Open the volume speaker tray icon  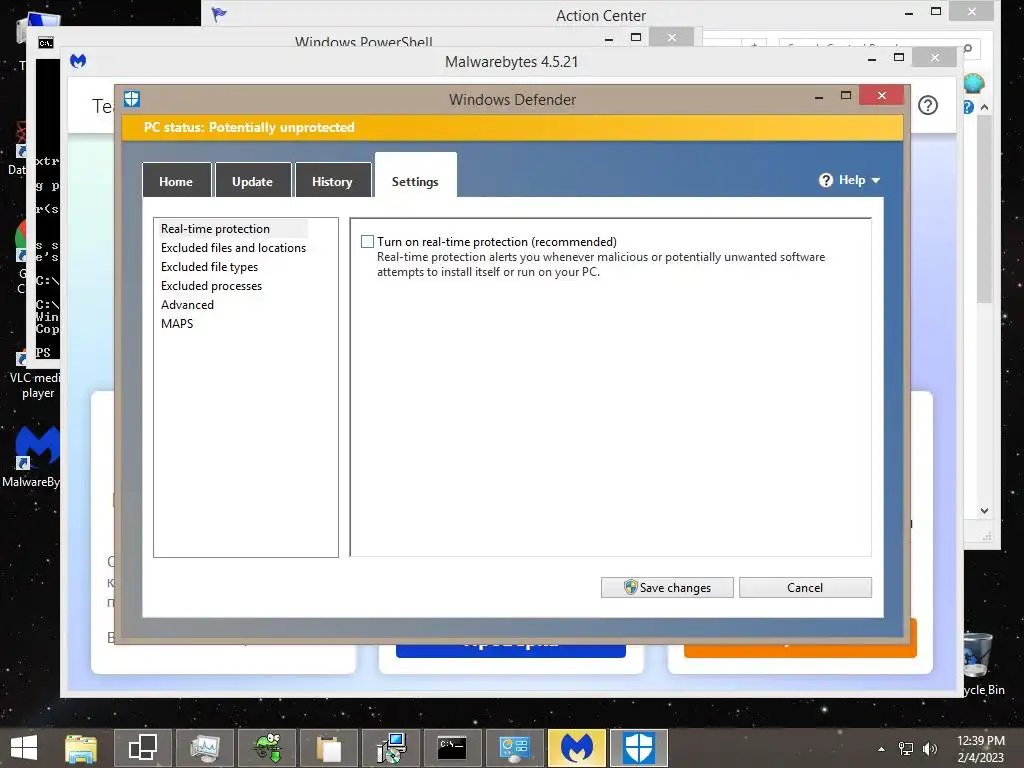(x=929, y=749)
